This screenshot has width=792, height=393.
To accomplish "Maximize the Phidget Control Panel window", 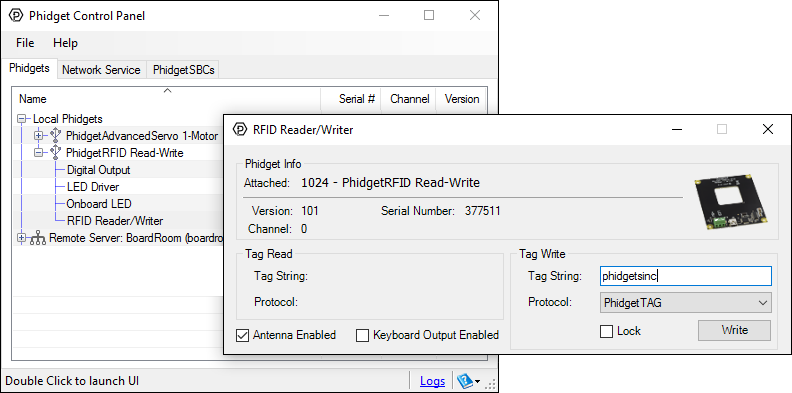I will (x=429, y=15).
